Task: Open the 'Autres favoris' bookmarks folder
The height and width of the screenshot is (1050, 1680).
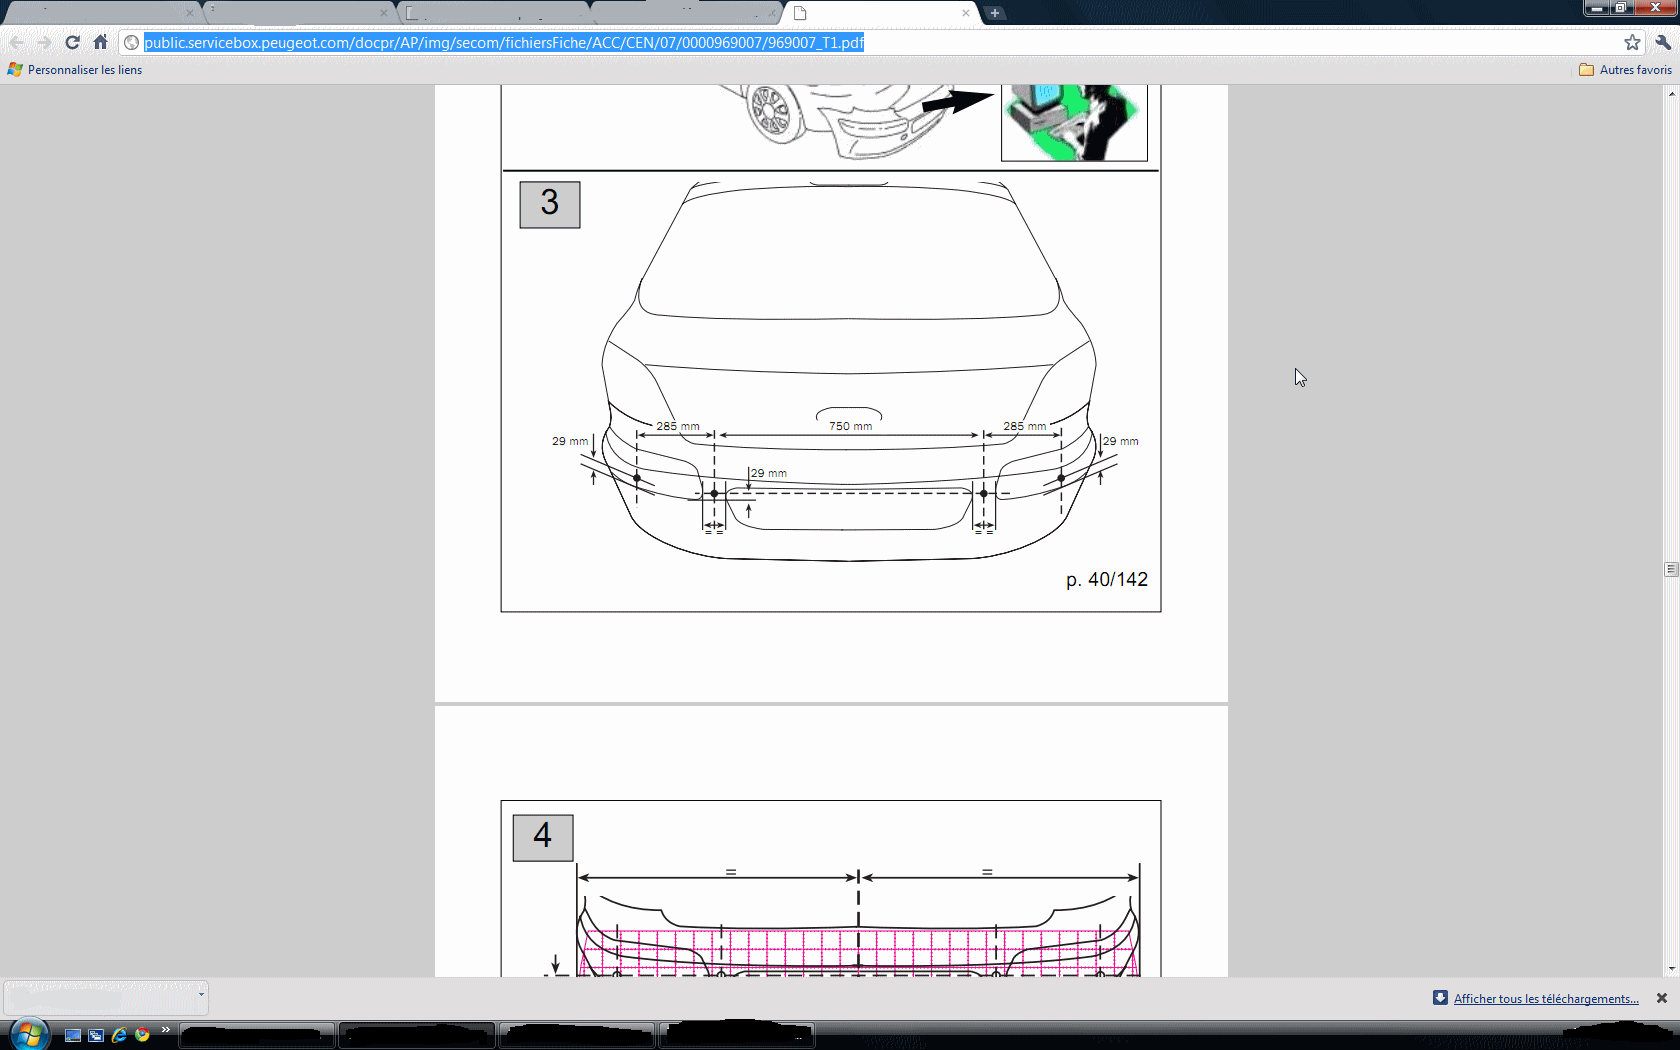Action: click(1625, 70)
